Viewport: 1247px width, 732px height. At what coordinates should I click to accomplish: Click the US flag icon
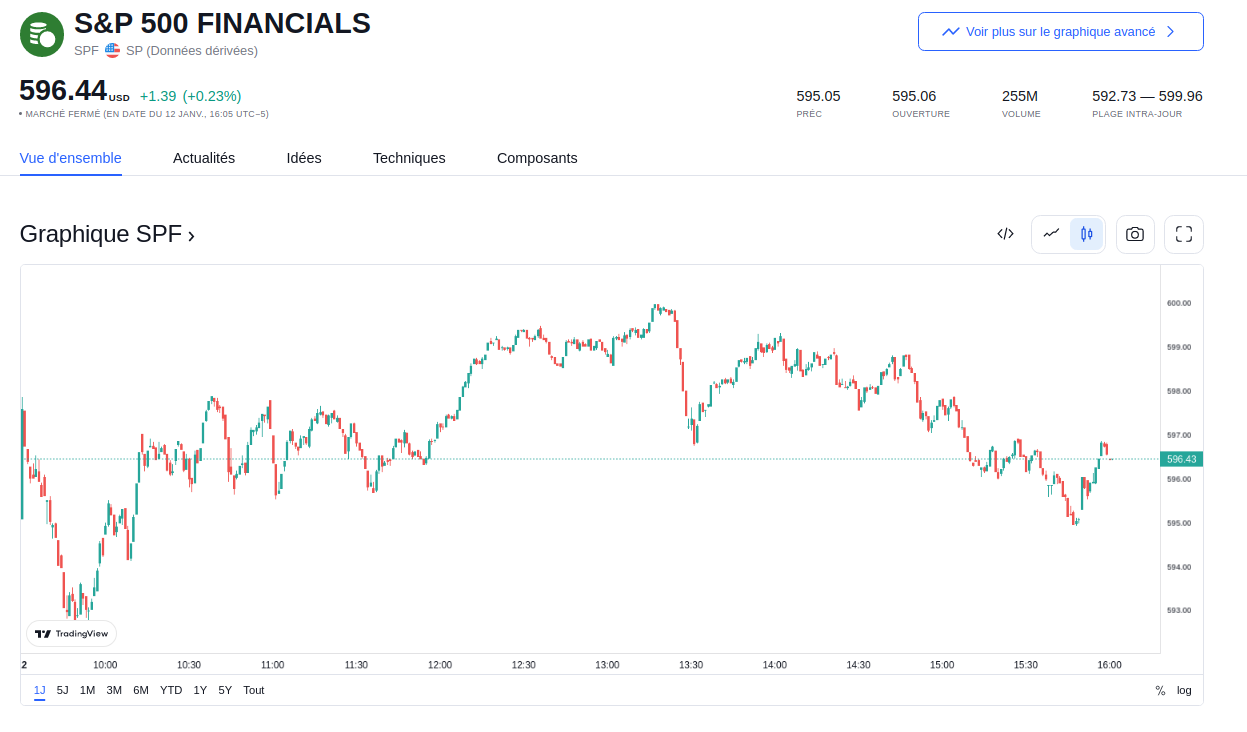pos(112,50)
